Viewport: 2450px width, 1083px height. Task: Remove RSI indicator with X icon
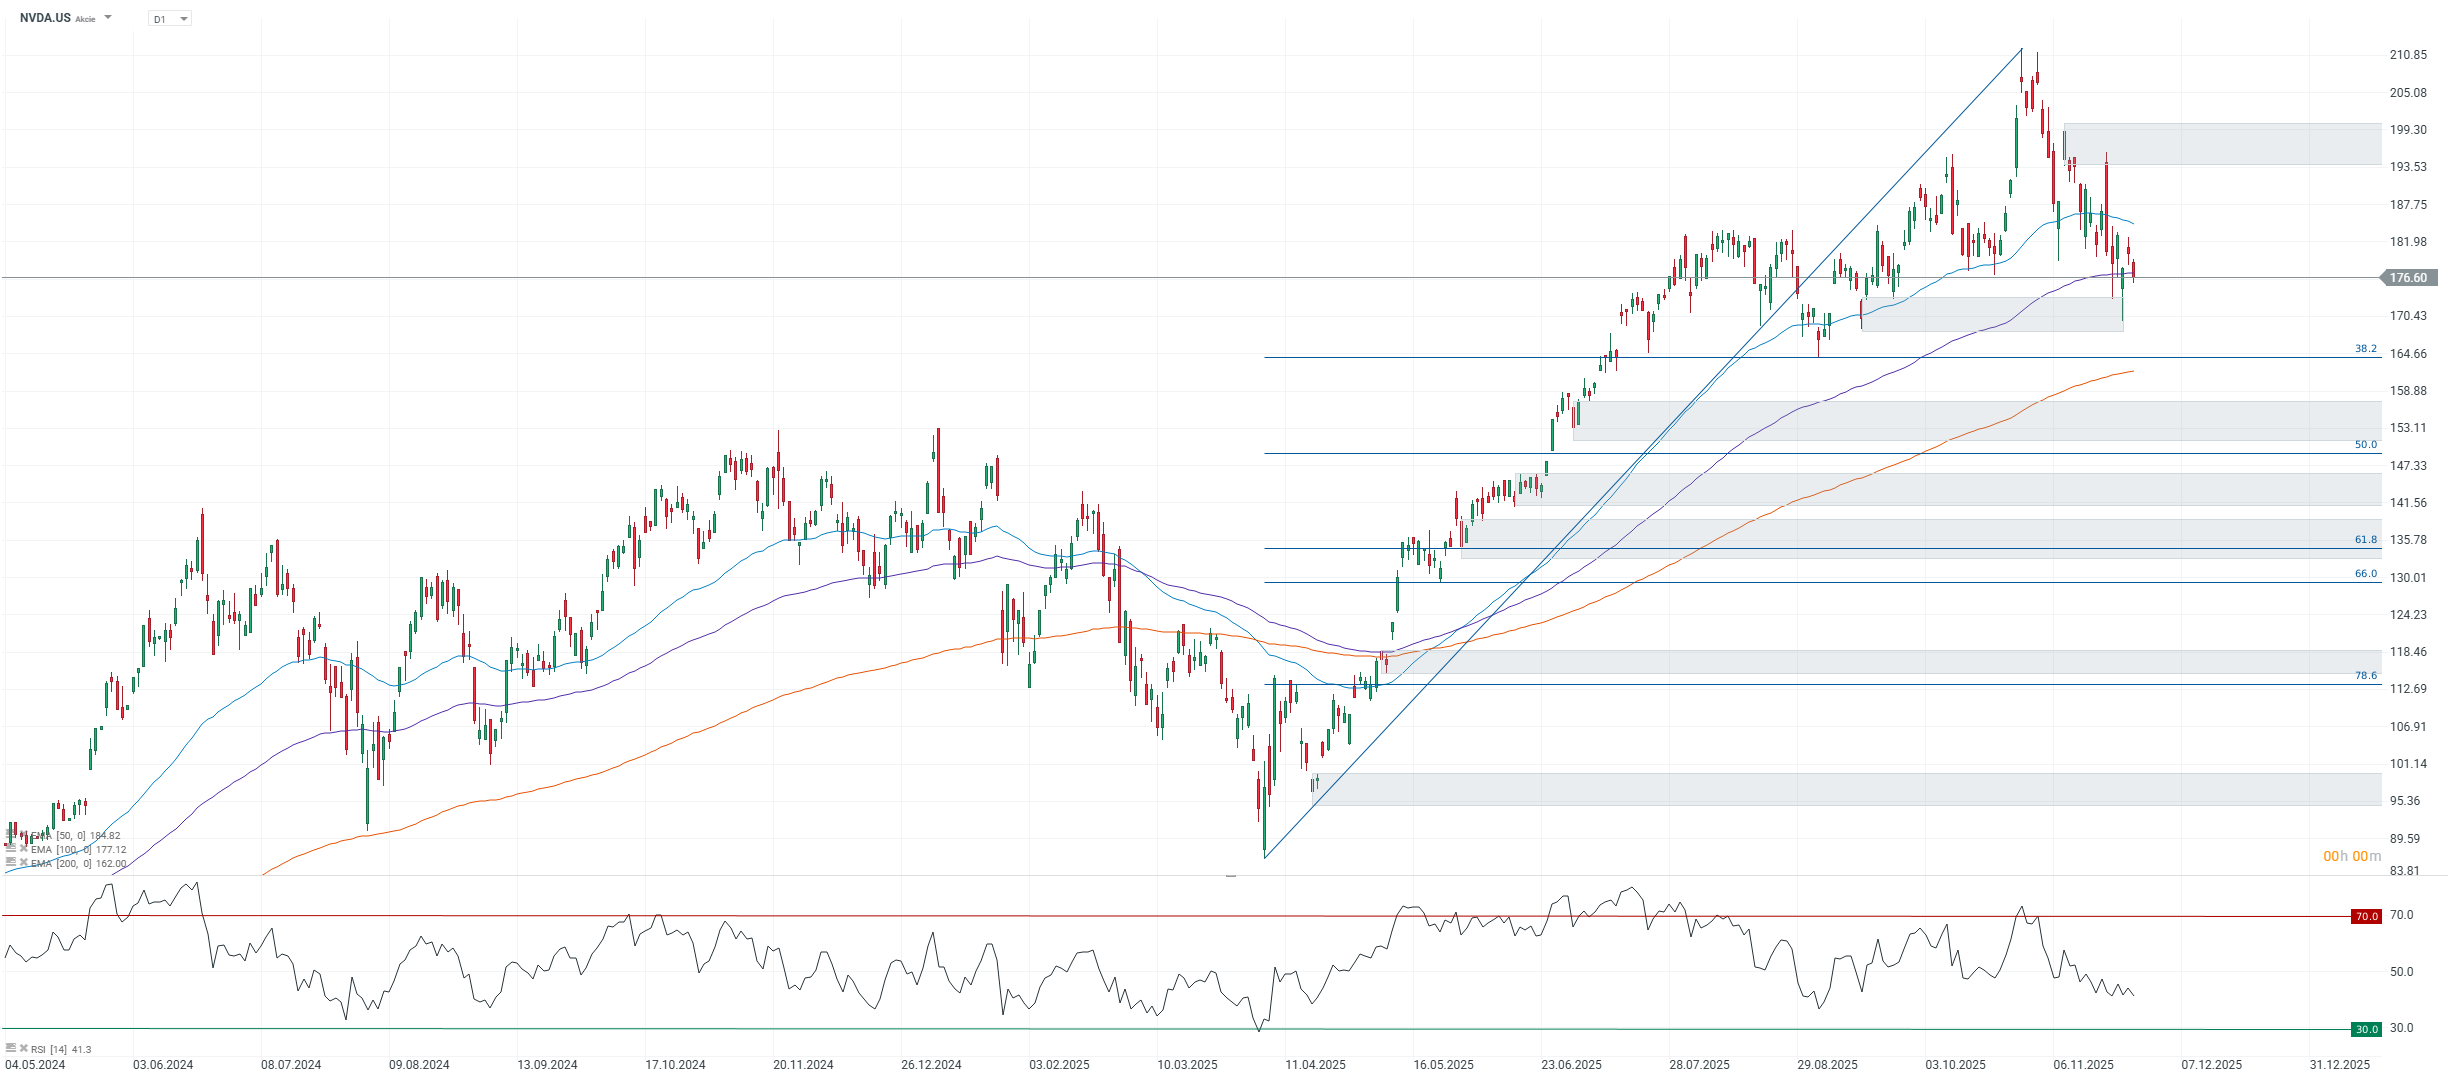24,1048
